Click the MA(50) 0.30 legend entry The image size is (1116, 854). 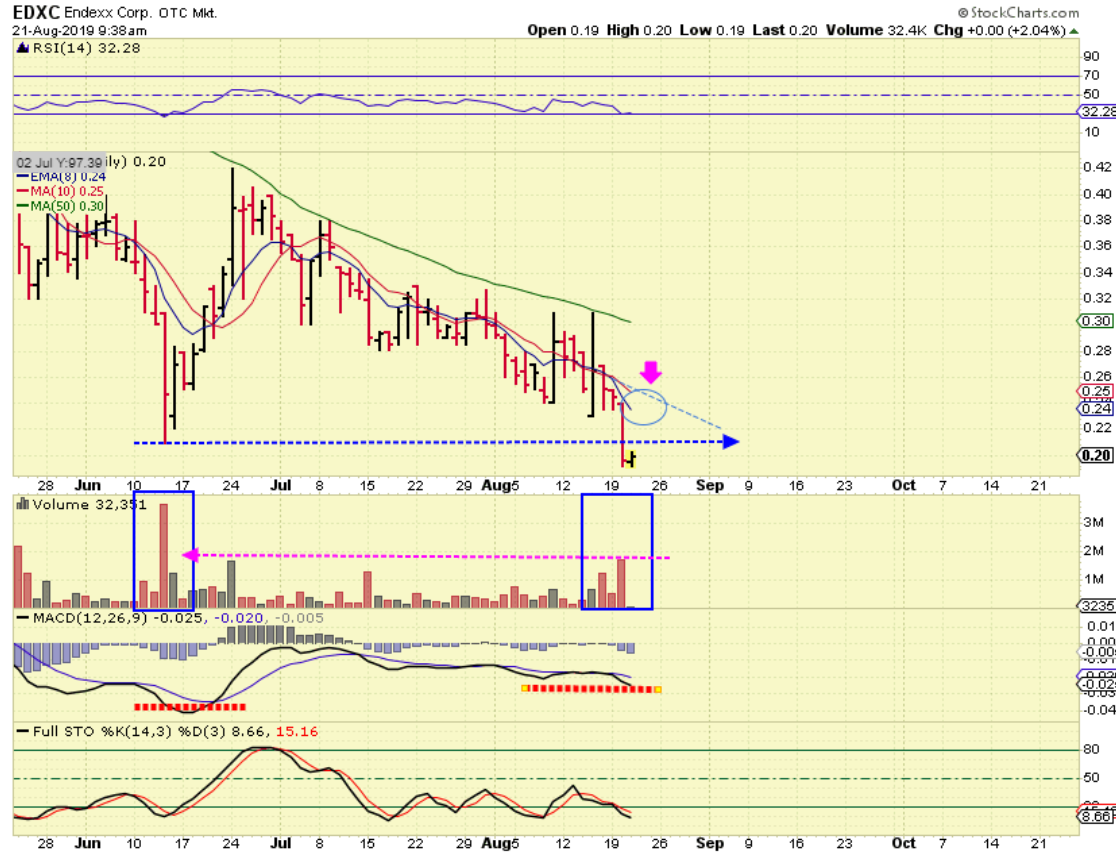pyautogui.click(x=60, y=206)
